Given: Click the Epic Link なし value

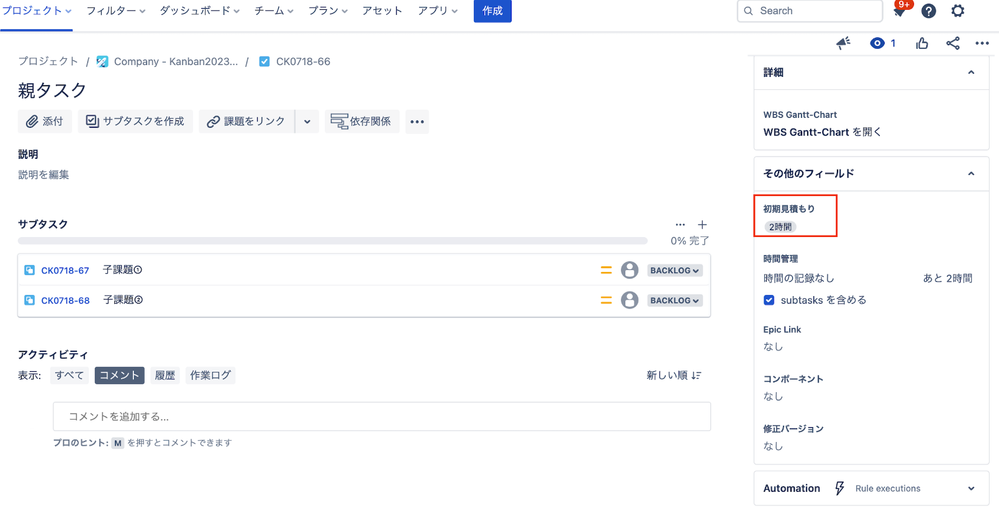Looking at the screenshot, I should [773, 347].
